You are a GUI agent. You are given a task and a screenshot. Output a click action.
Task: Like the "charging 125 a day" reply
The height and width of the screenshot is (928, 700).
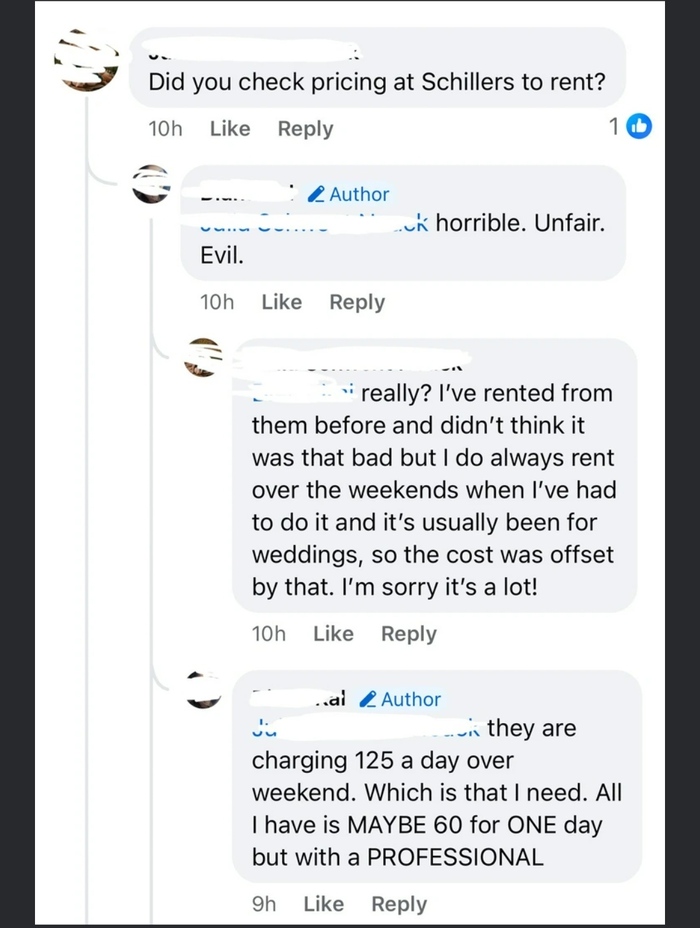pyautogui.click(x=323, y=904)
